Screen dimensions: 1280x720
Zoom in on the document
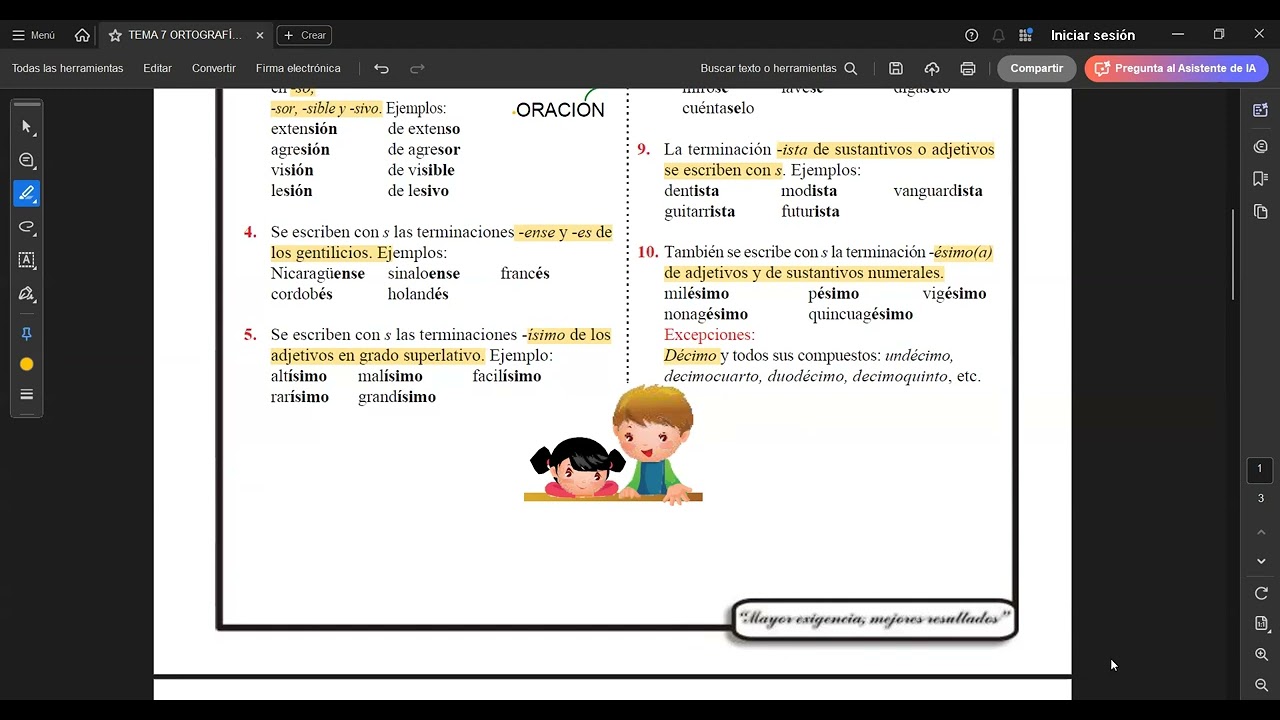point(1261,654)
